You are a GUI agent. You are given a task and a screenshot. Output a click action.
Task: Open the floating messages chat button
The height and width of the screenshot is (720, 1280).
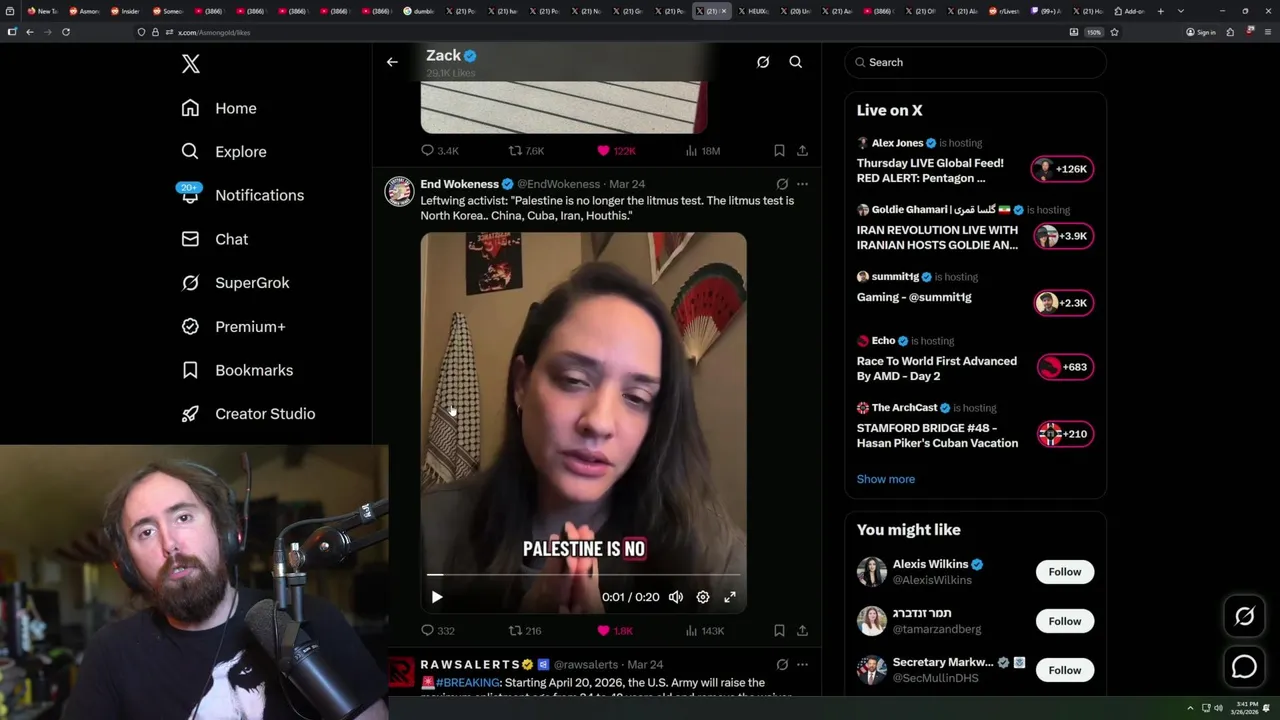(x=1245, y=666)
